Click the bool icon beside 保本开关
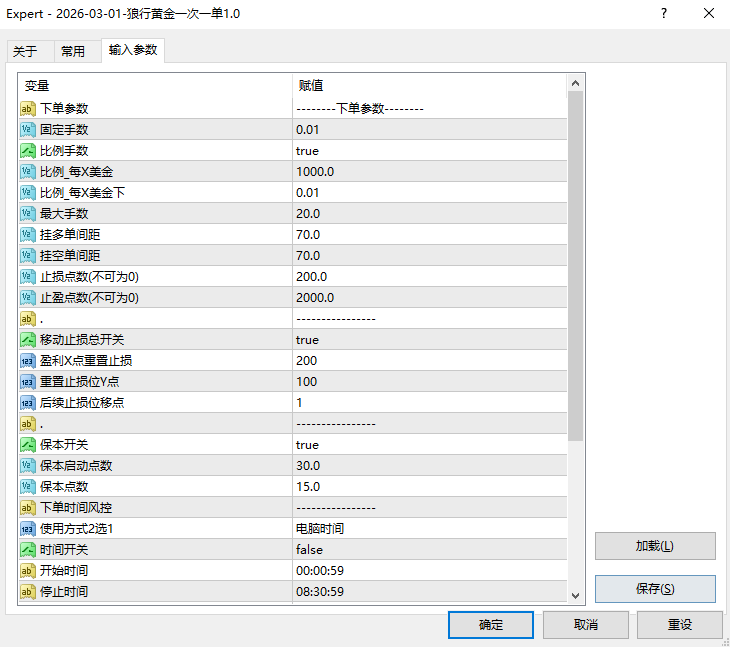The width and height of the screenshot is (730, 647). pos(27,445)
